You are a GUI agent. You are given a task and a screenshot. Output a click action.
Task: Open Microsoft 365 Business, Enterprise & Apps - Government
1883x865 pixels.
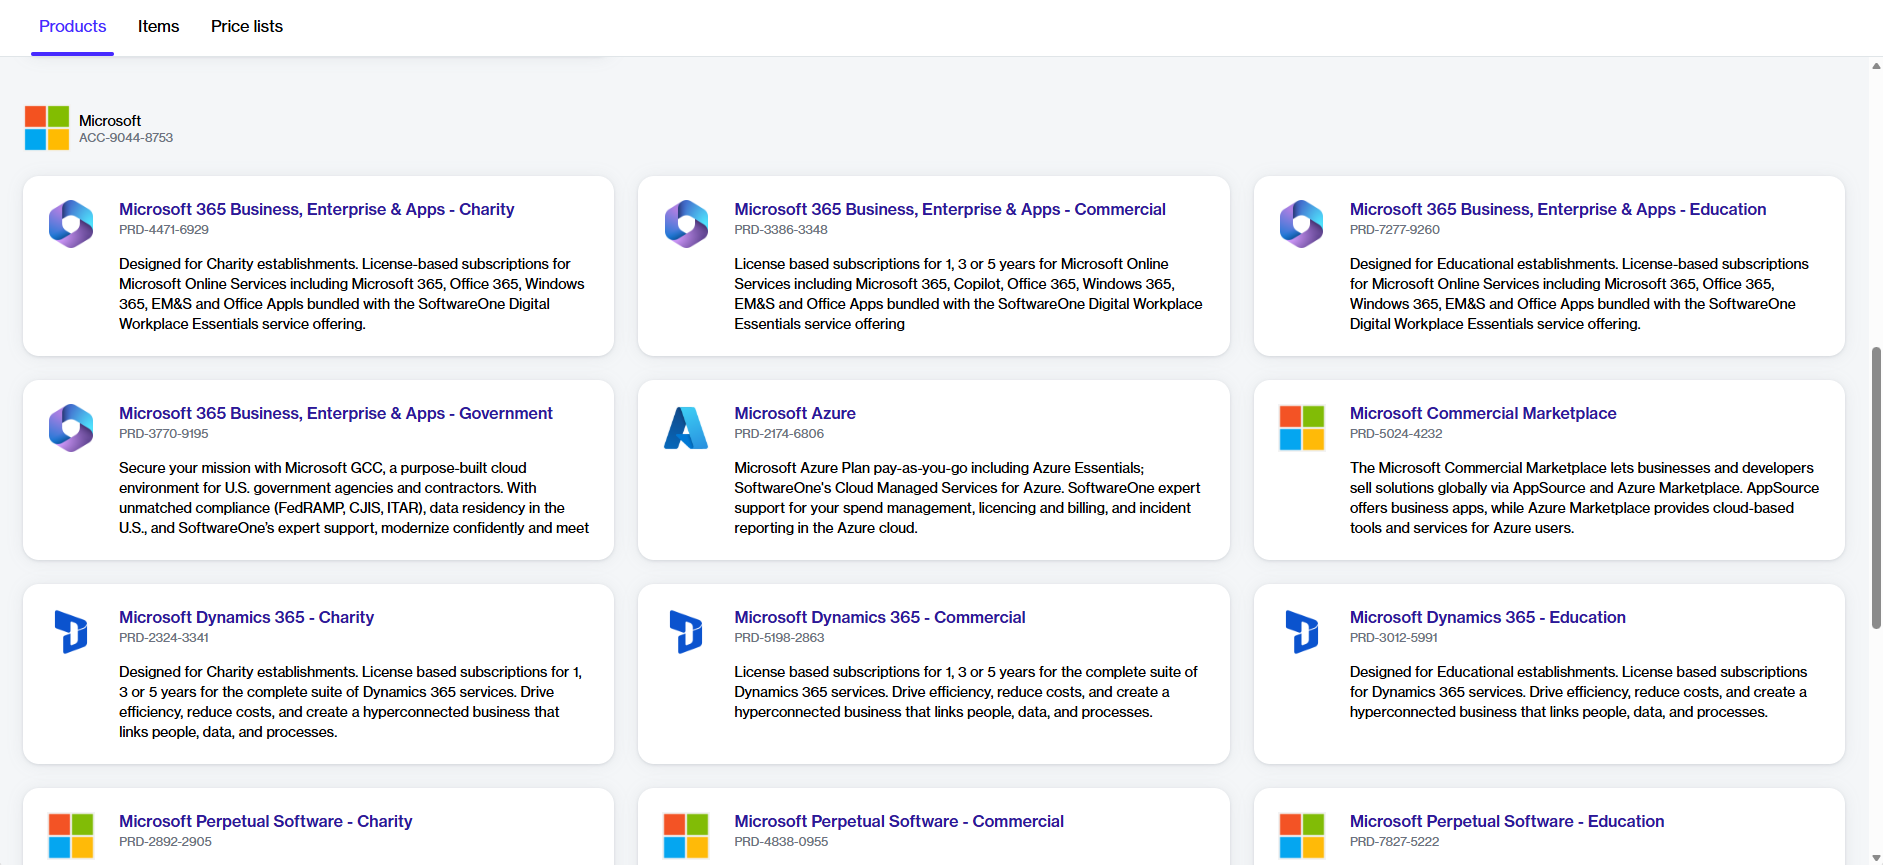(x=335, y=413)
